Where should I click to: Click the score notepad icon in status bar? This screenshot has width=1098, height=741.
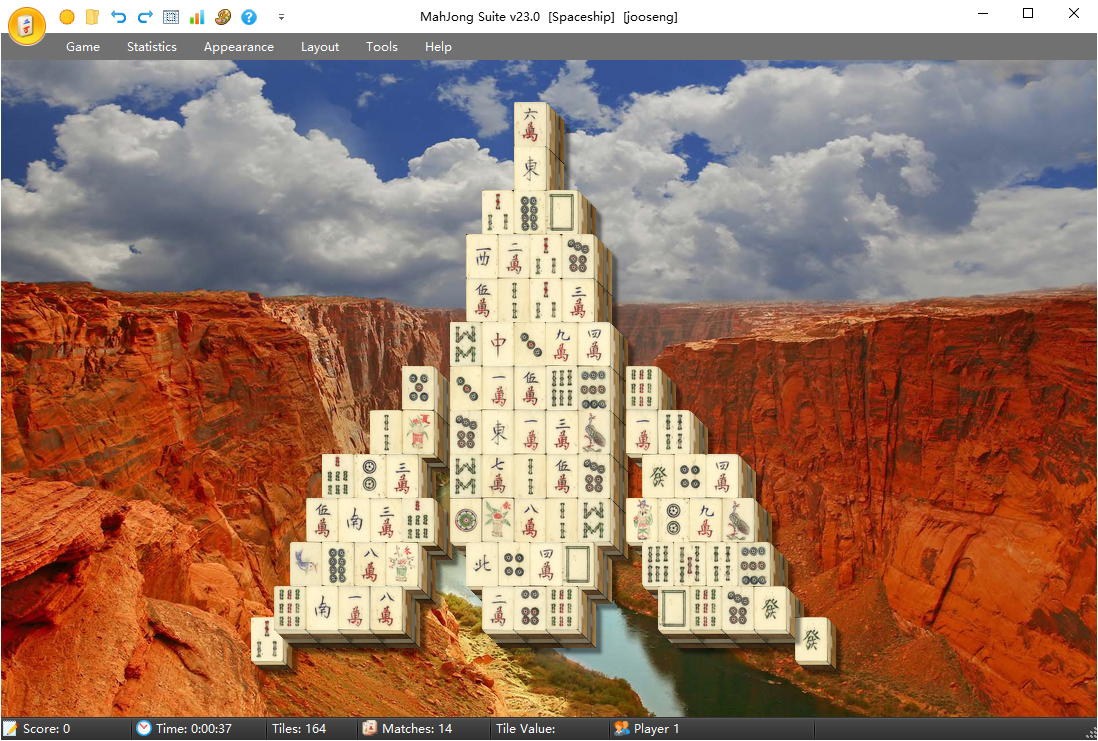[x=11, y=728]
